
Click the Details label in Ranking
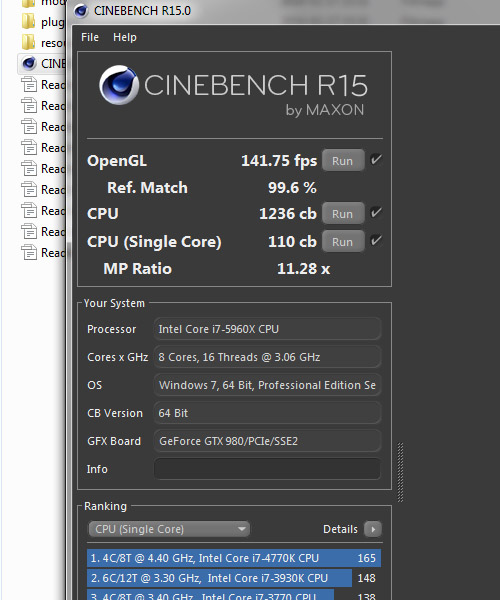click(340, 529)
